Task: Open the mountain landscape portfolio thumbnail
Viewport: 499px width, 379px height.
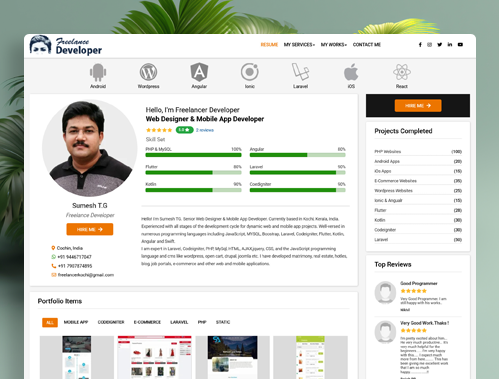Action: 232,357
